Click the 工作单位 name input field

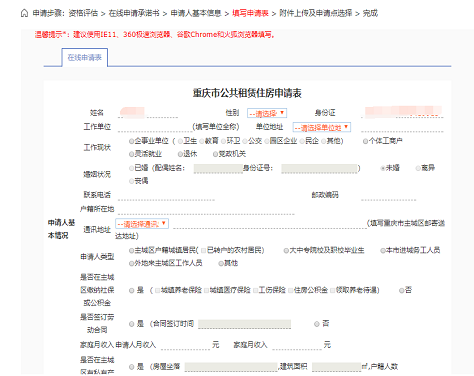(155, 127)
